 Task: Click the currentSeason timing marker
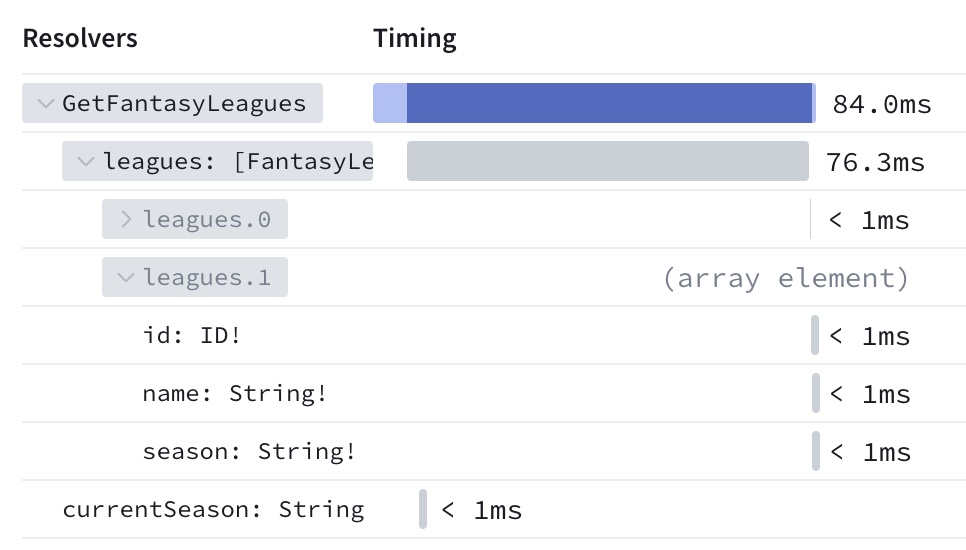423,509
